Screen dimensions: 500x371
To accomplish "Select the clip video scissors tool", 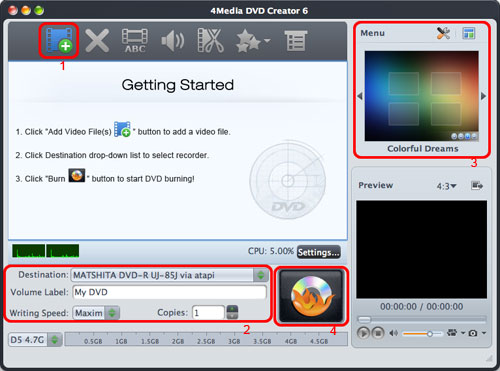I will pos(210,41).
